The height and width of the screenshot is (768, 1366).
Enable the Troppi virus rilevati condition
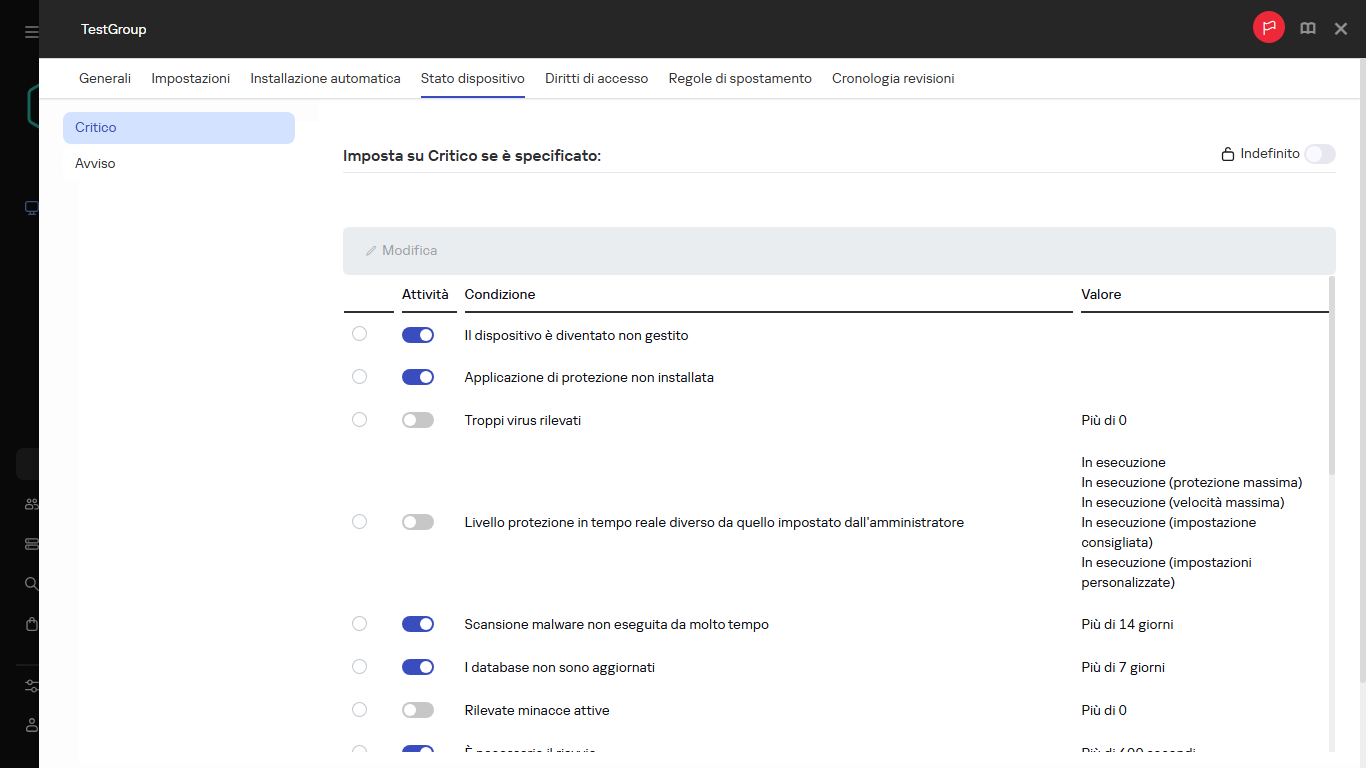[417, 420]
